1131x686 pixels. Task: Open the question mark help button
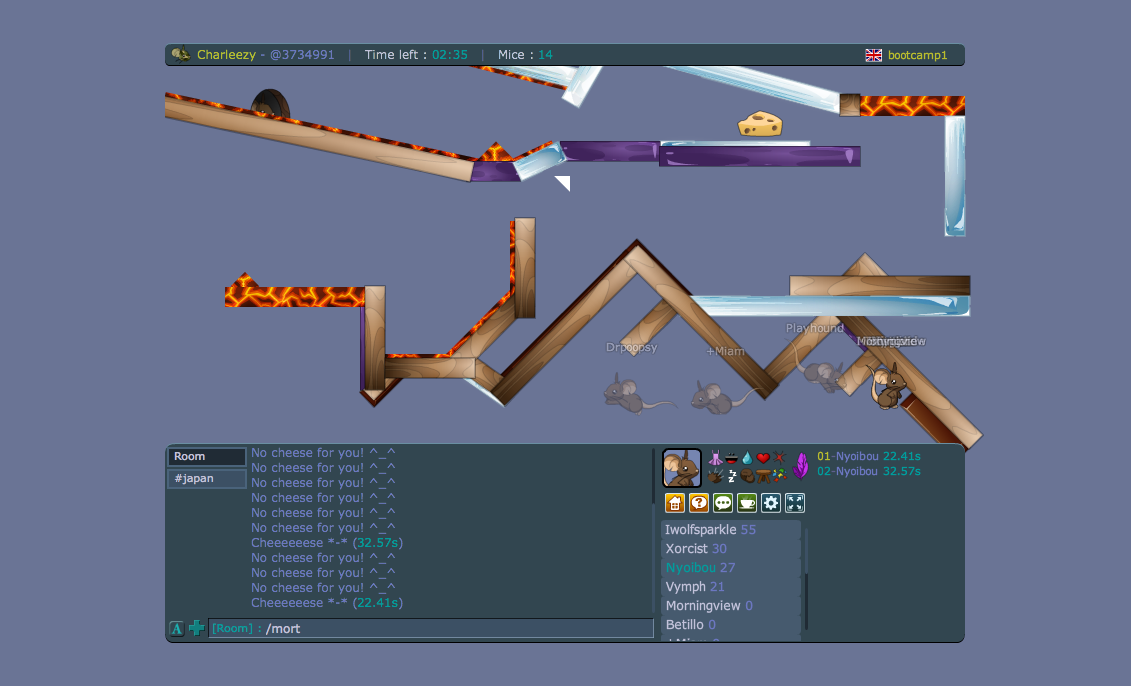pyautogui.click(x=699, y=503)
